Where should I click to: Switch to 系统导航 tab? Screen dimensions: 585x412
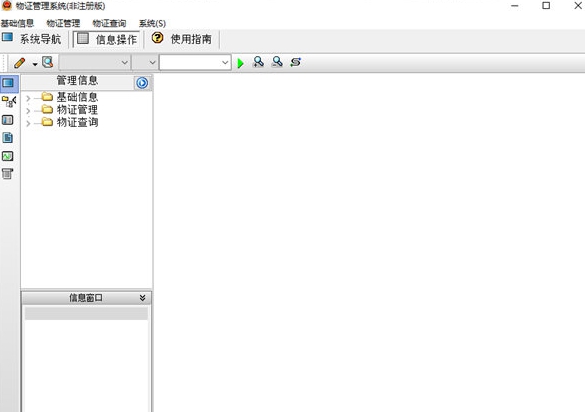pos(32,39)
